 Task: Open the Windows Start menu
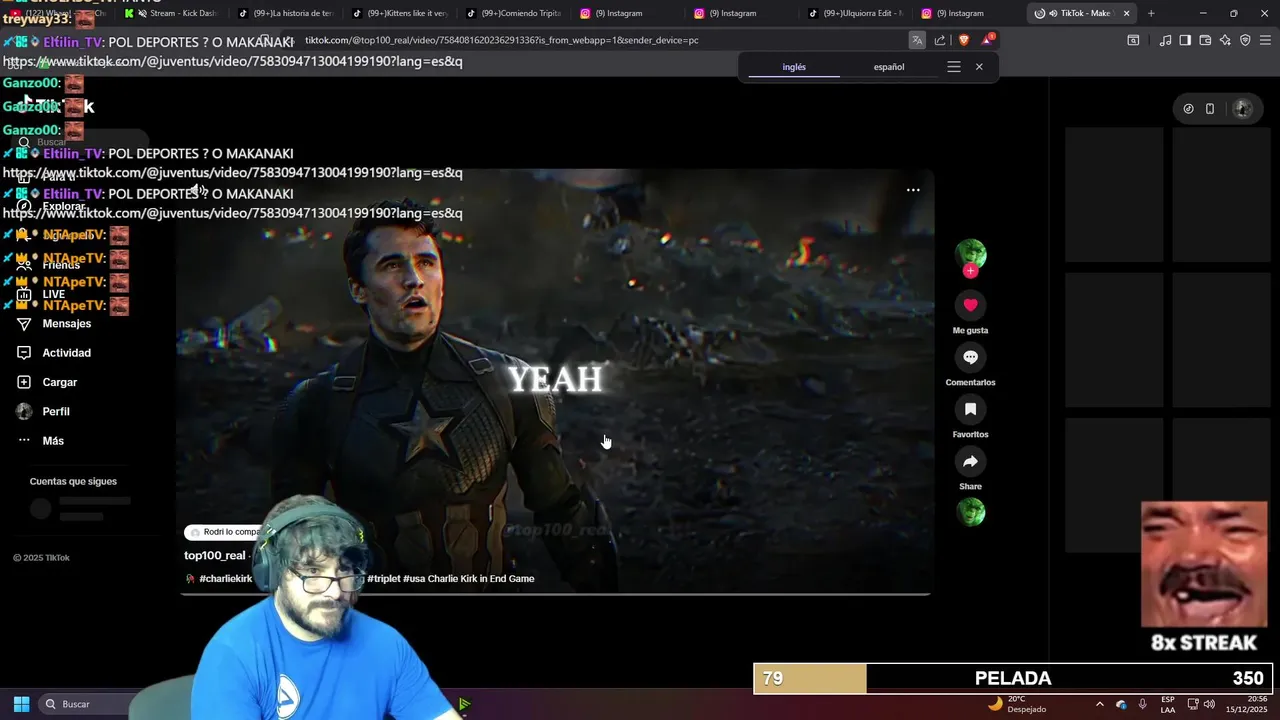[x=21, y=704]
